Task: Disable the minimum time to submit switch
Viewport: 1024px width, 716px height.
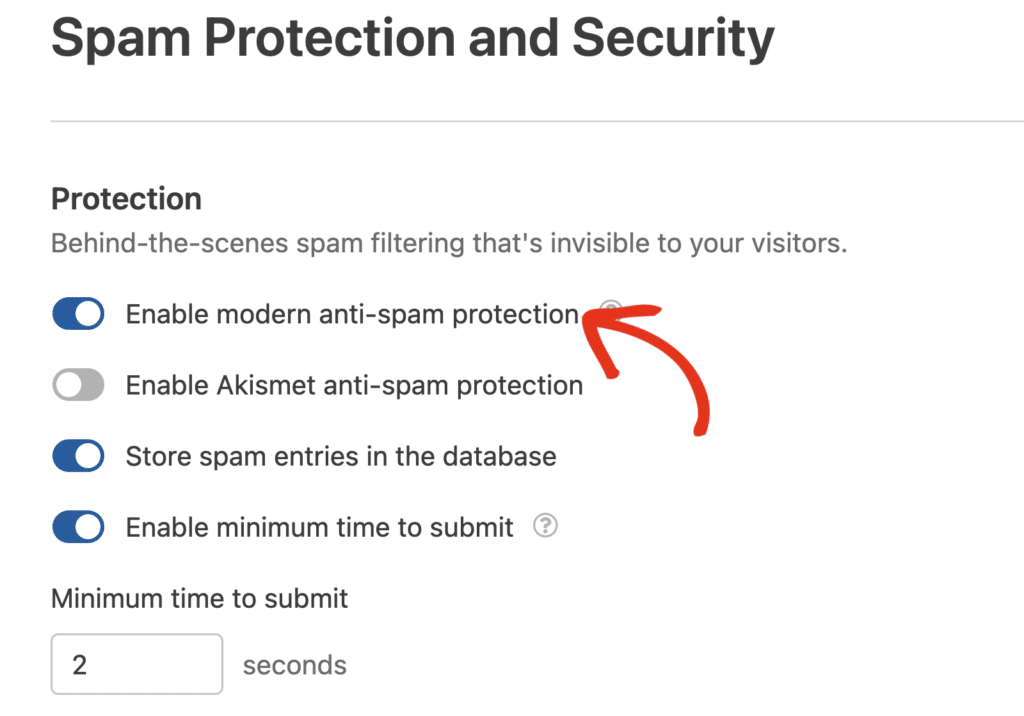Action: coord(78,527)
